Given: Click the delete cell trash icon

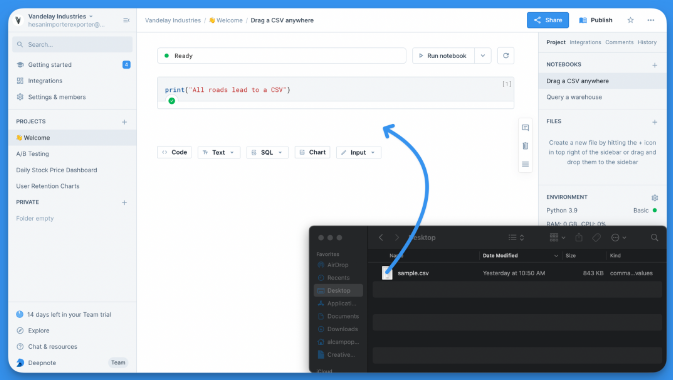Looking at the screenshot, I should tap(525, 146).
